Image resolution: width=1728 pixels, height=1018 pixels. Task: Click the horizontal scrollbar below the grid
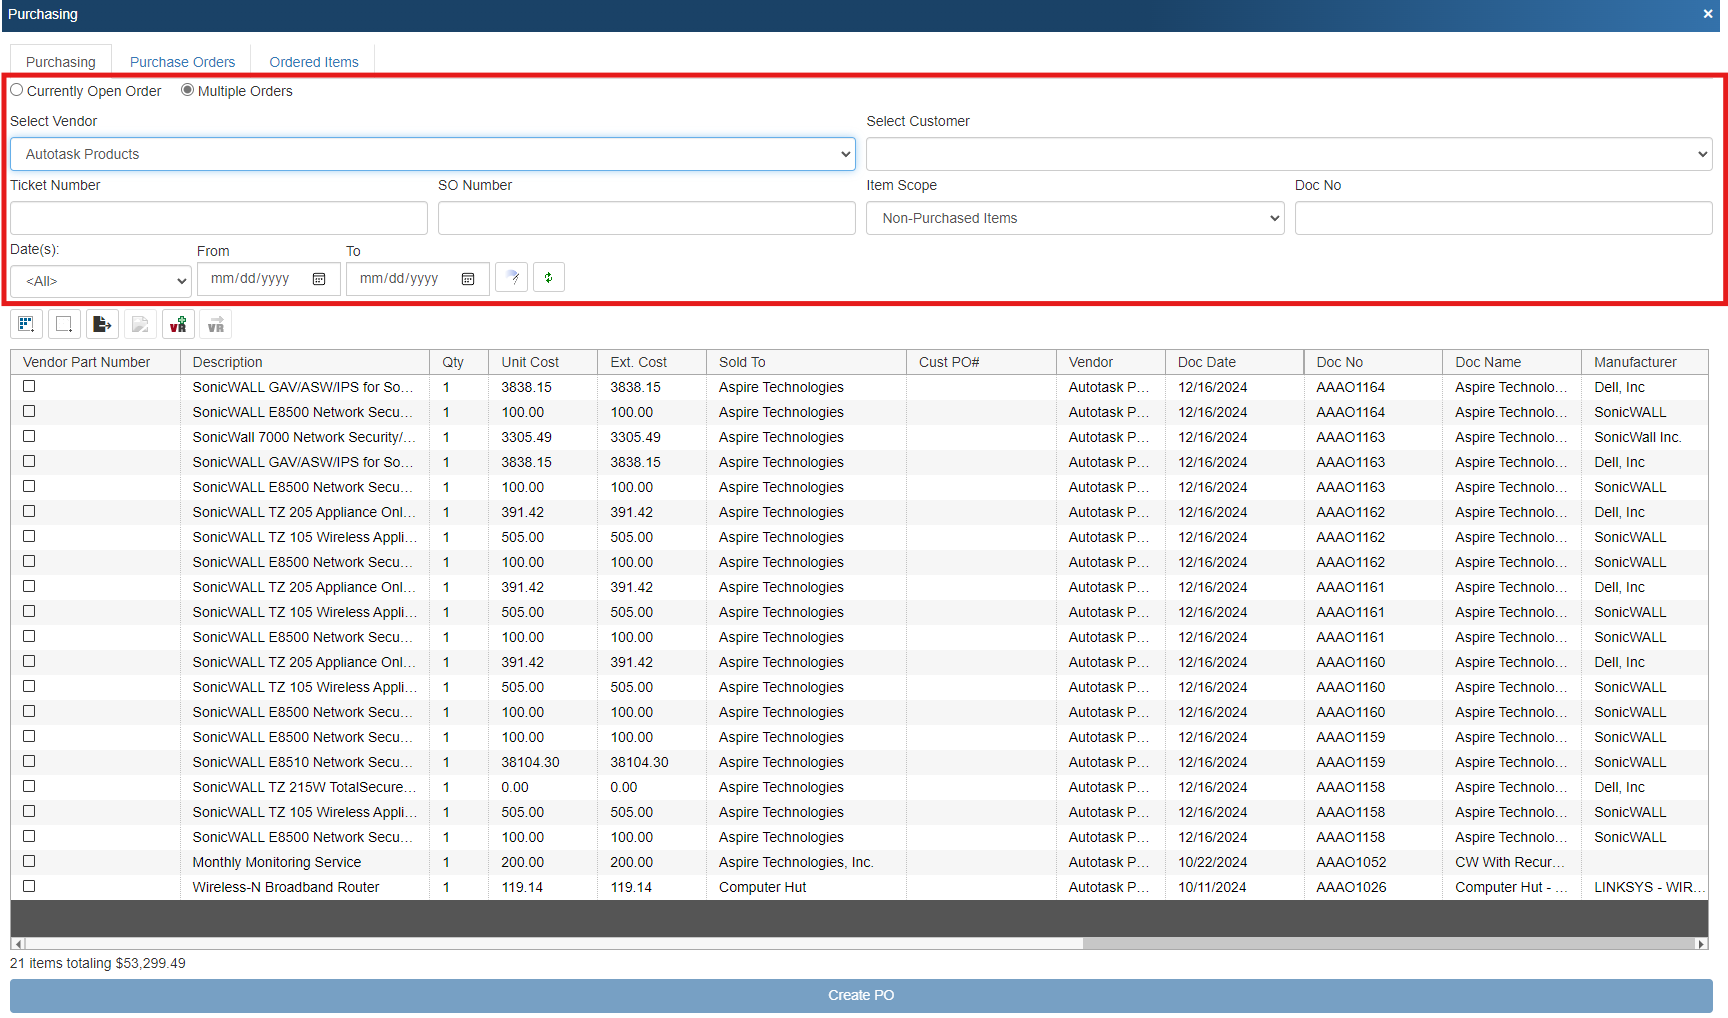click(550, 943)
